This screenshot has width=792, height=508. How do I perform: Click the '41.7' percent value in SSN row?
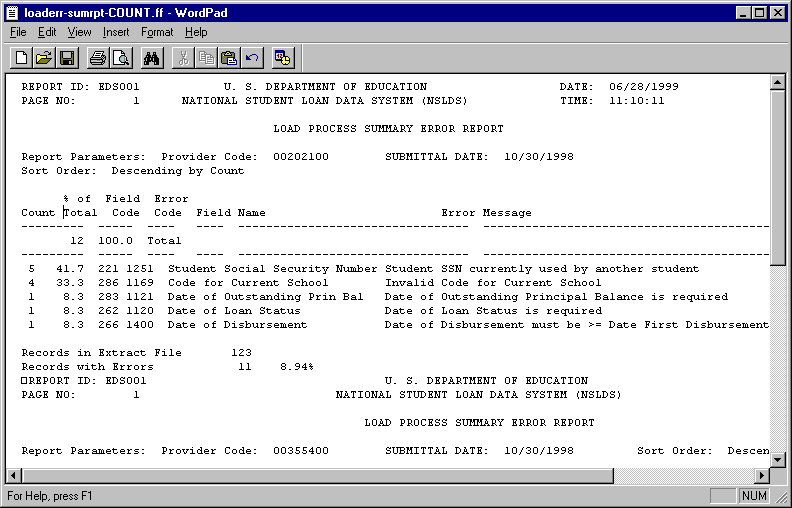click(x=70, y=269)
